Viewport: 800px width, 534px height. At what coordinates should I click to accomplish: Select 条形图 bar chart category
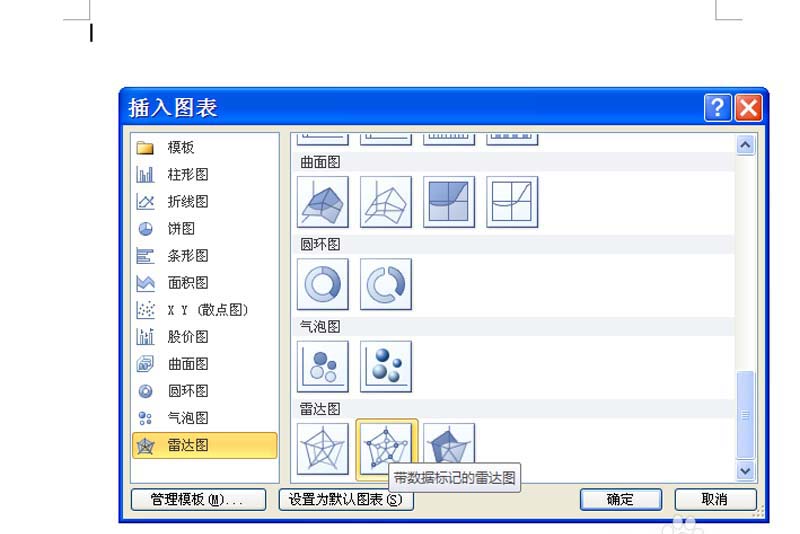click(x=204, y=256)
